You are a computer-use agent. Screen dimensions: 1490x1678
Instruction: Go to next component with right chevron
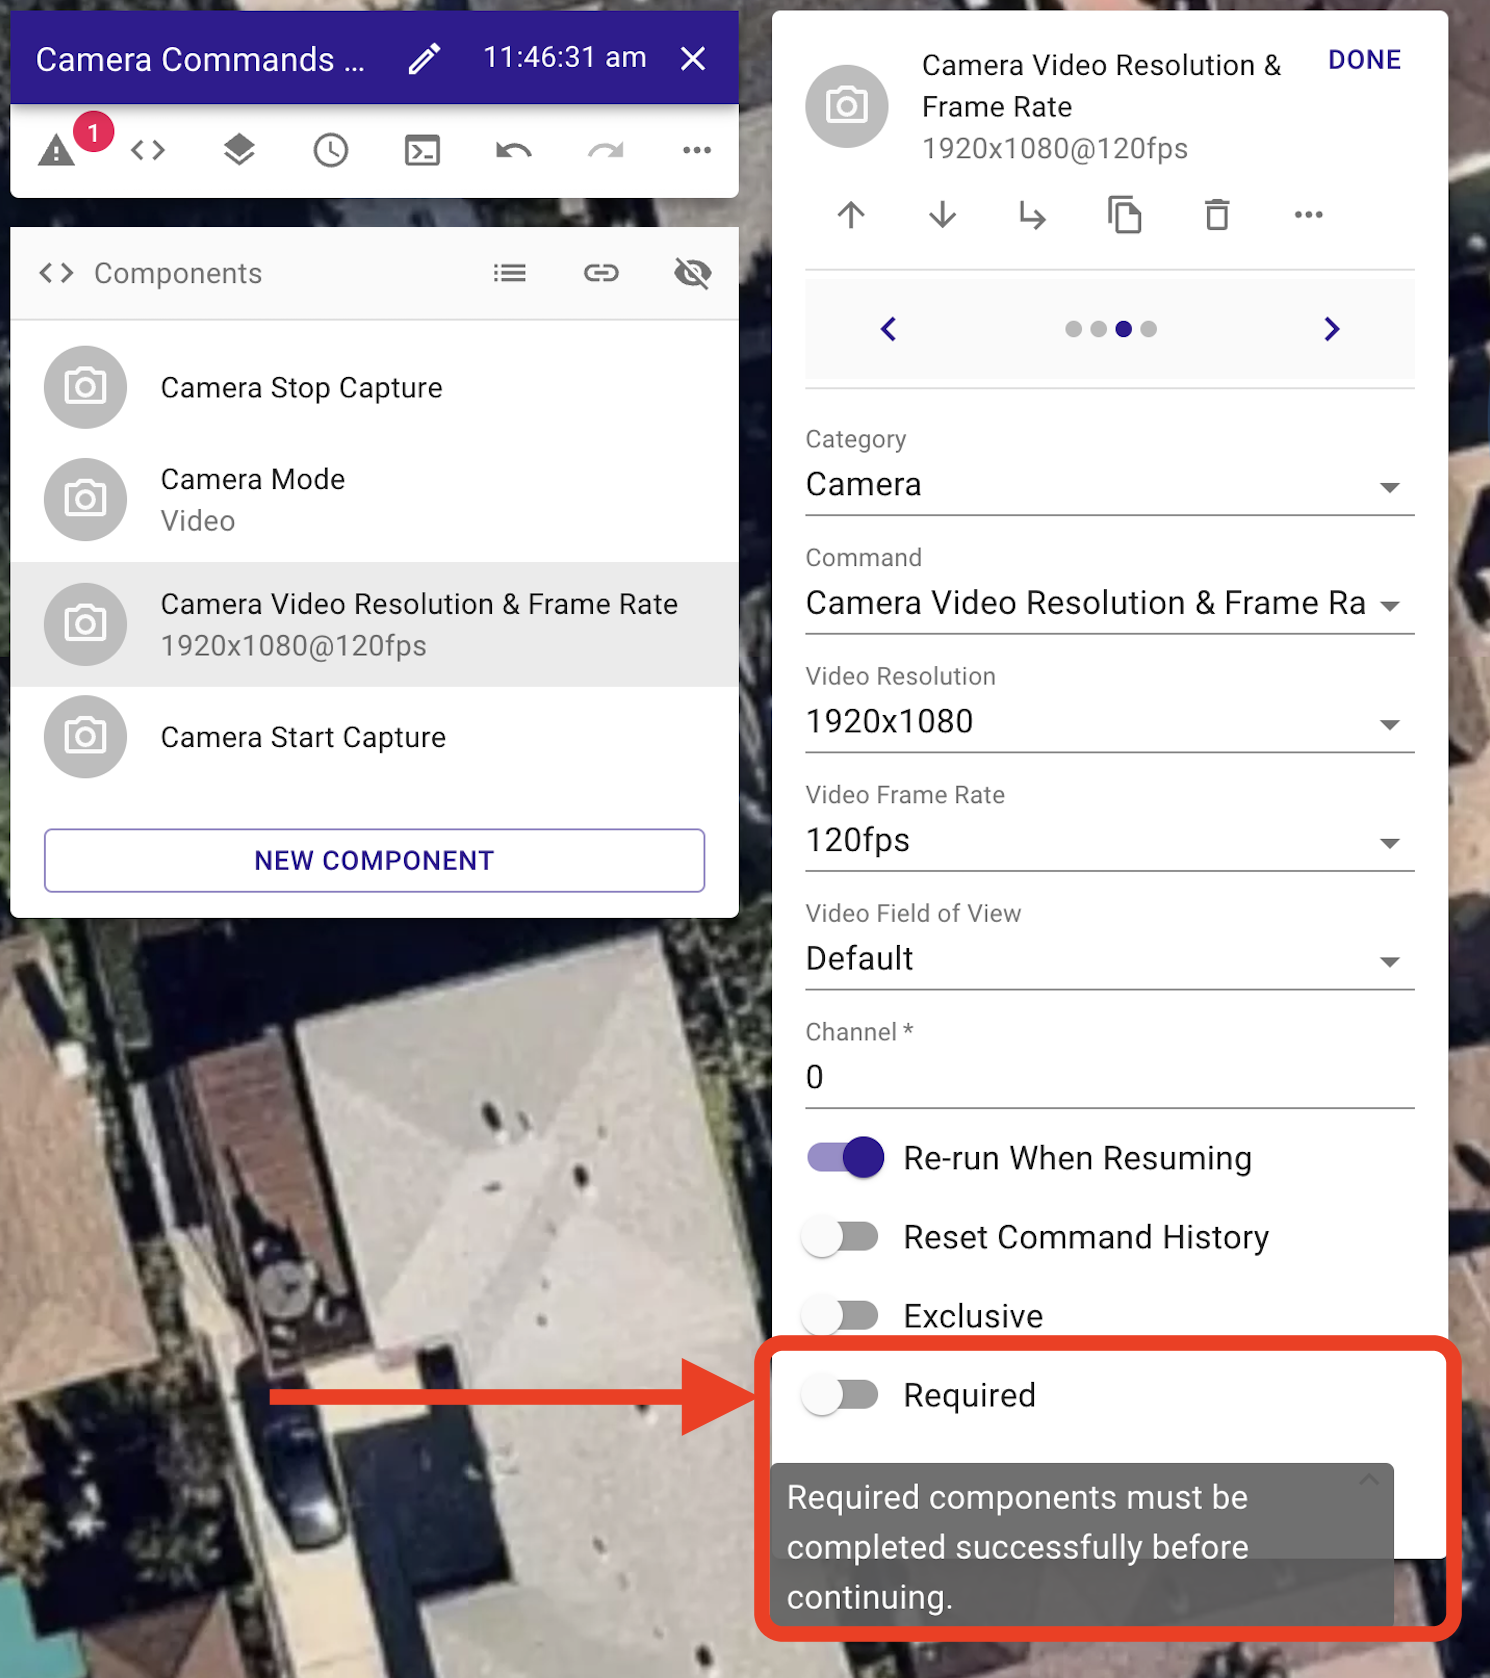(x=1331, y=329)
